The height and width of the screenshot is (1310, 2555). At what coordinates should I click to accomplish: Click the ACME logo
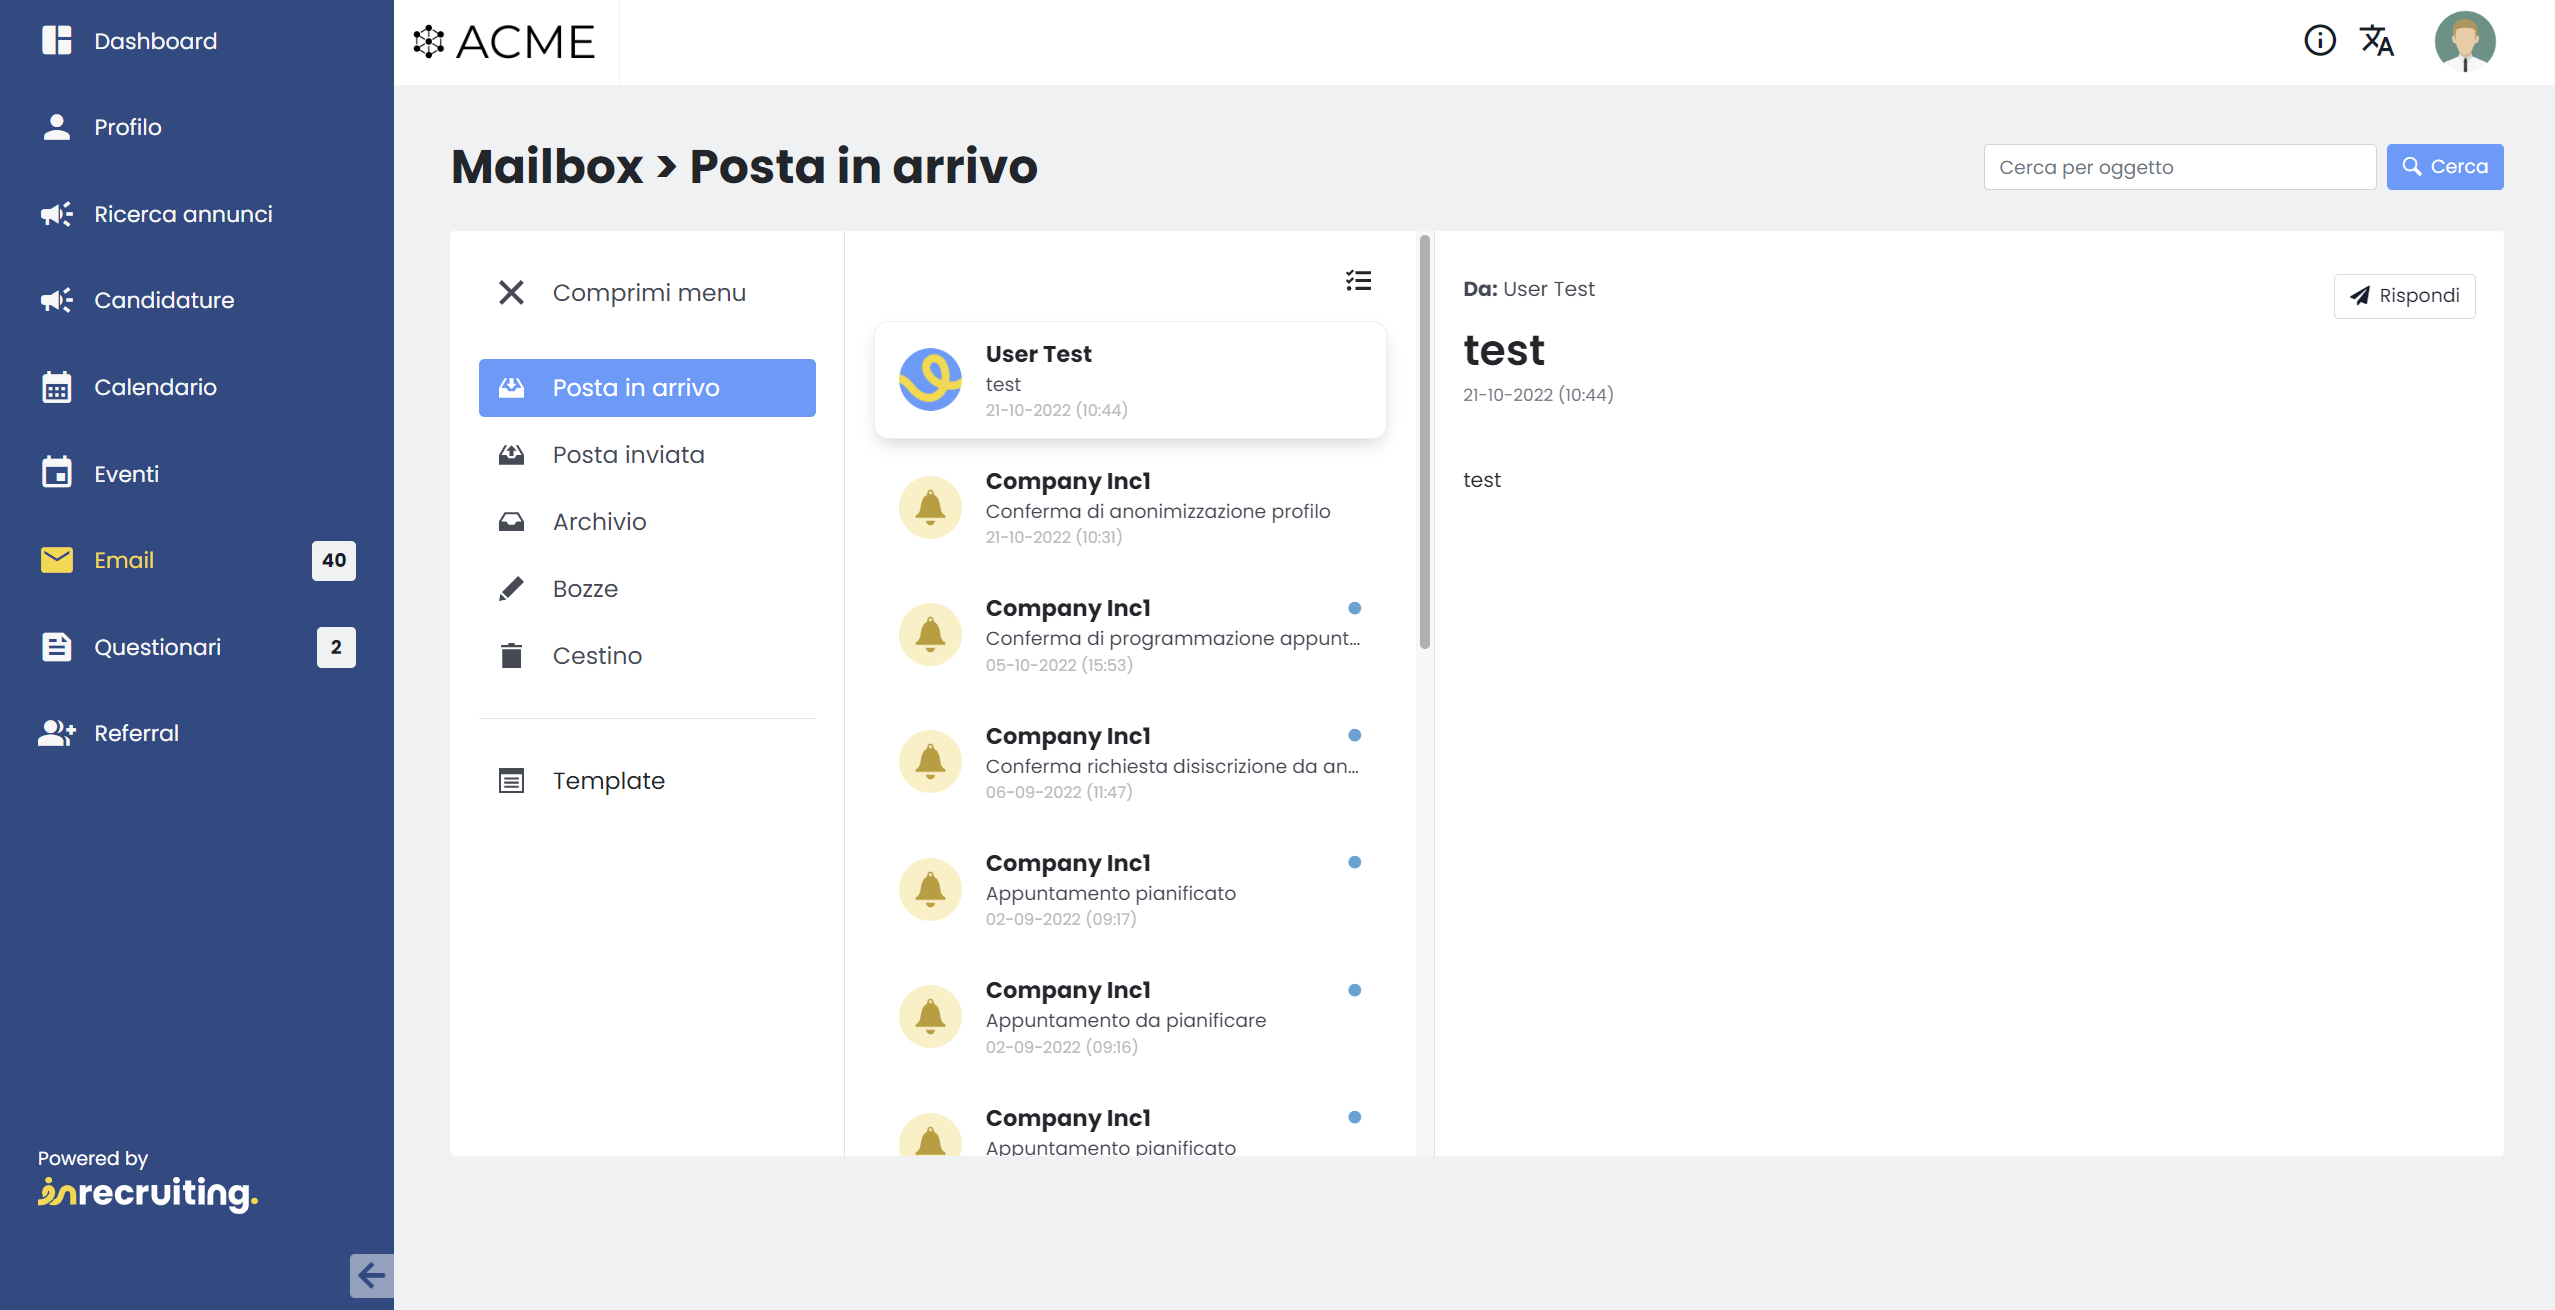(504, 42)
